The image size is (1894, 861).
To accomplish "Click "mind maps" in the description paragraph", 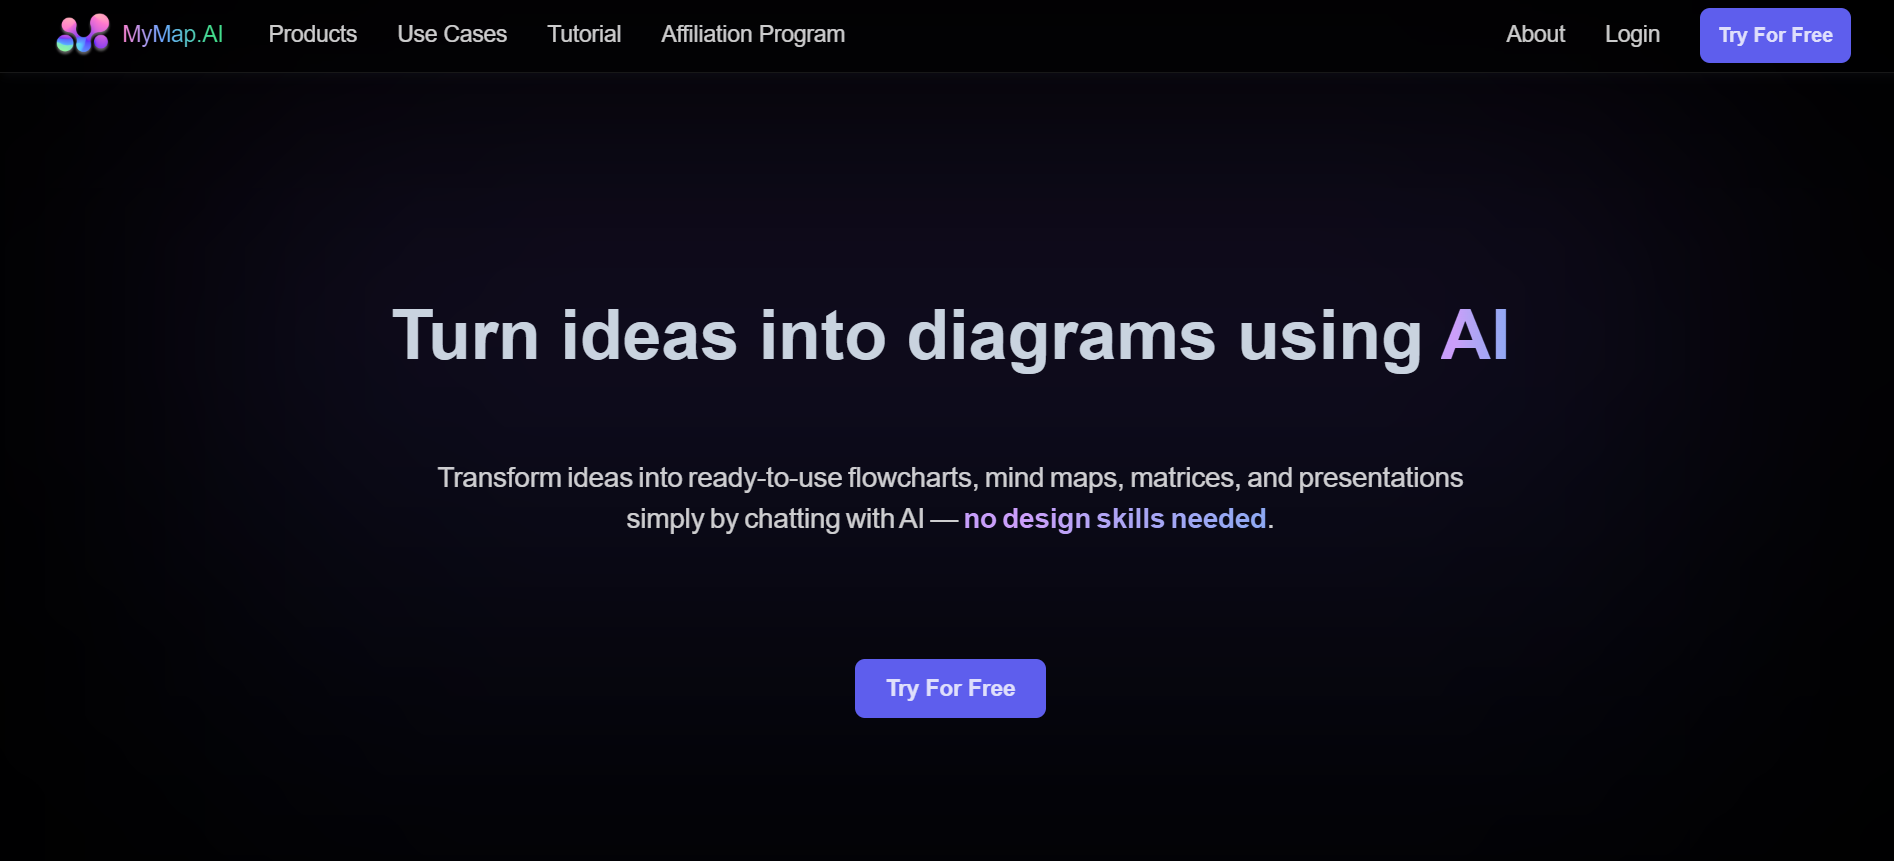I will click(x=1053, y=478).
